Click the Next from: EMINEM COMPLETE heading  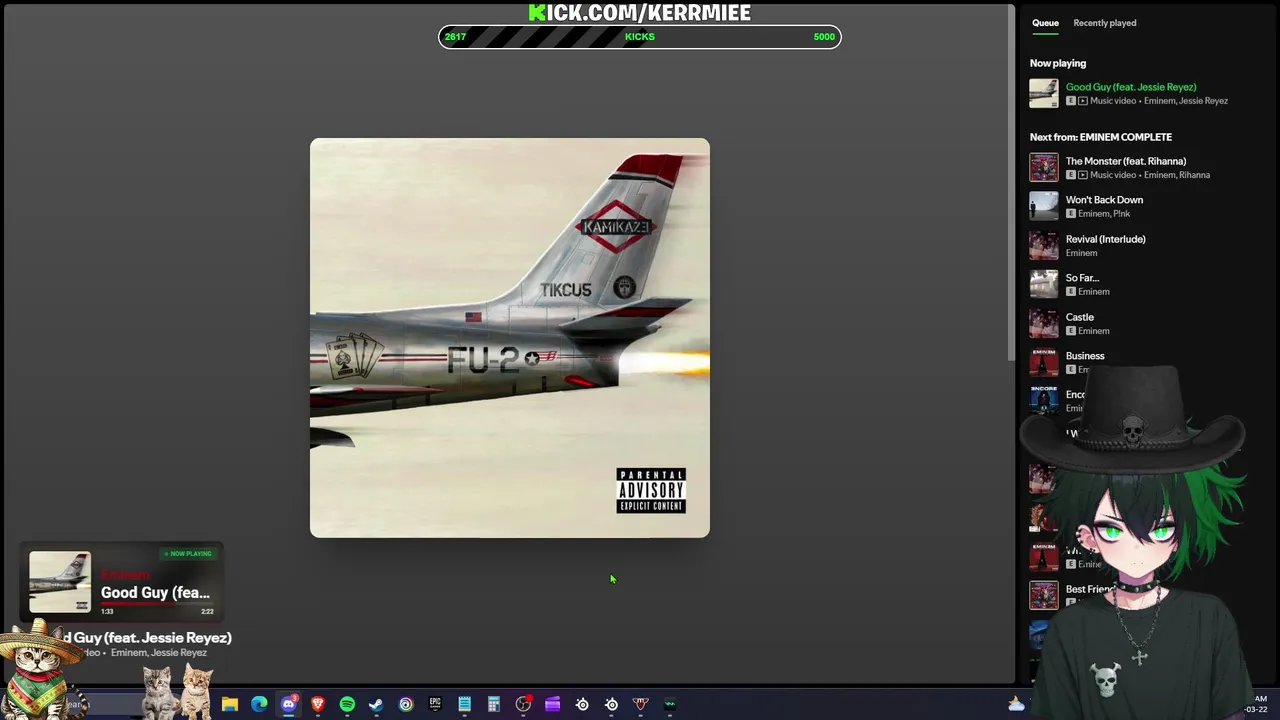(1101, 137)
